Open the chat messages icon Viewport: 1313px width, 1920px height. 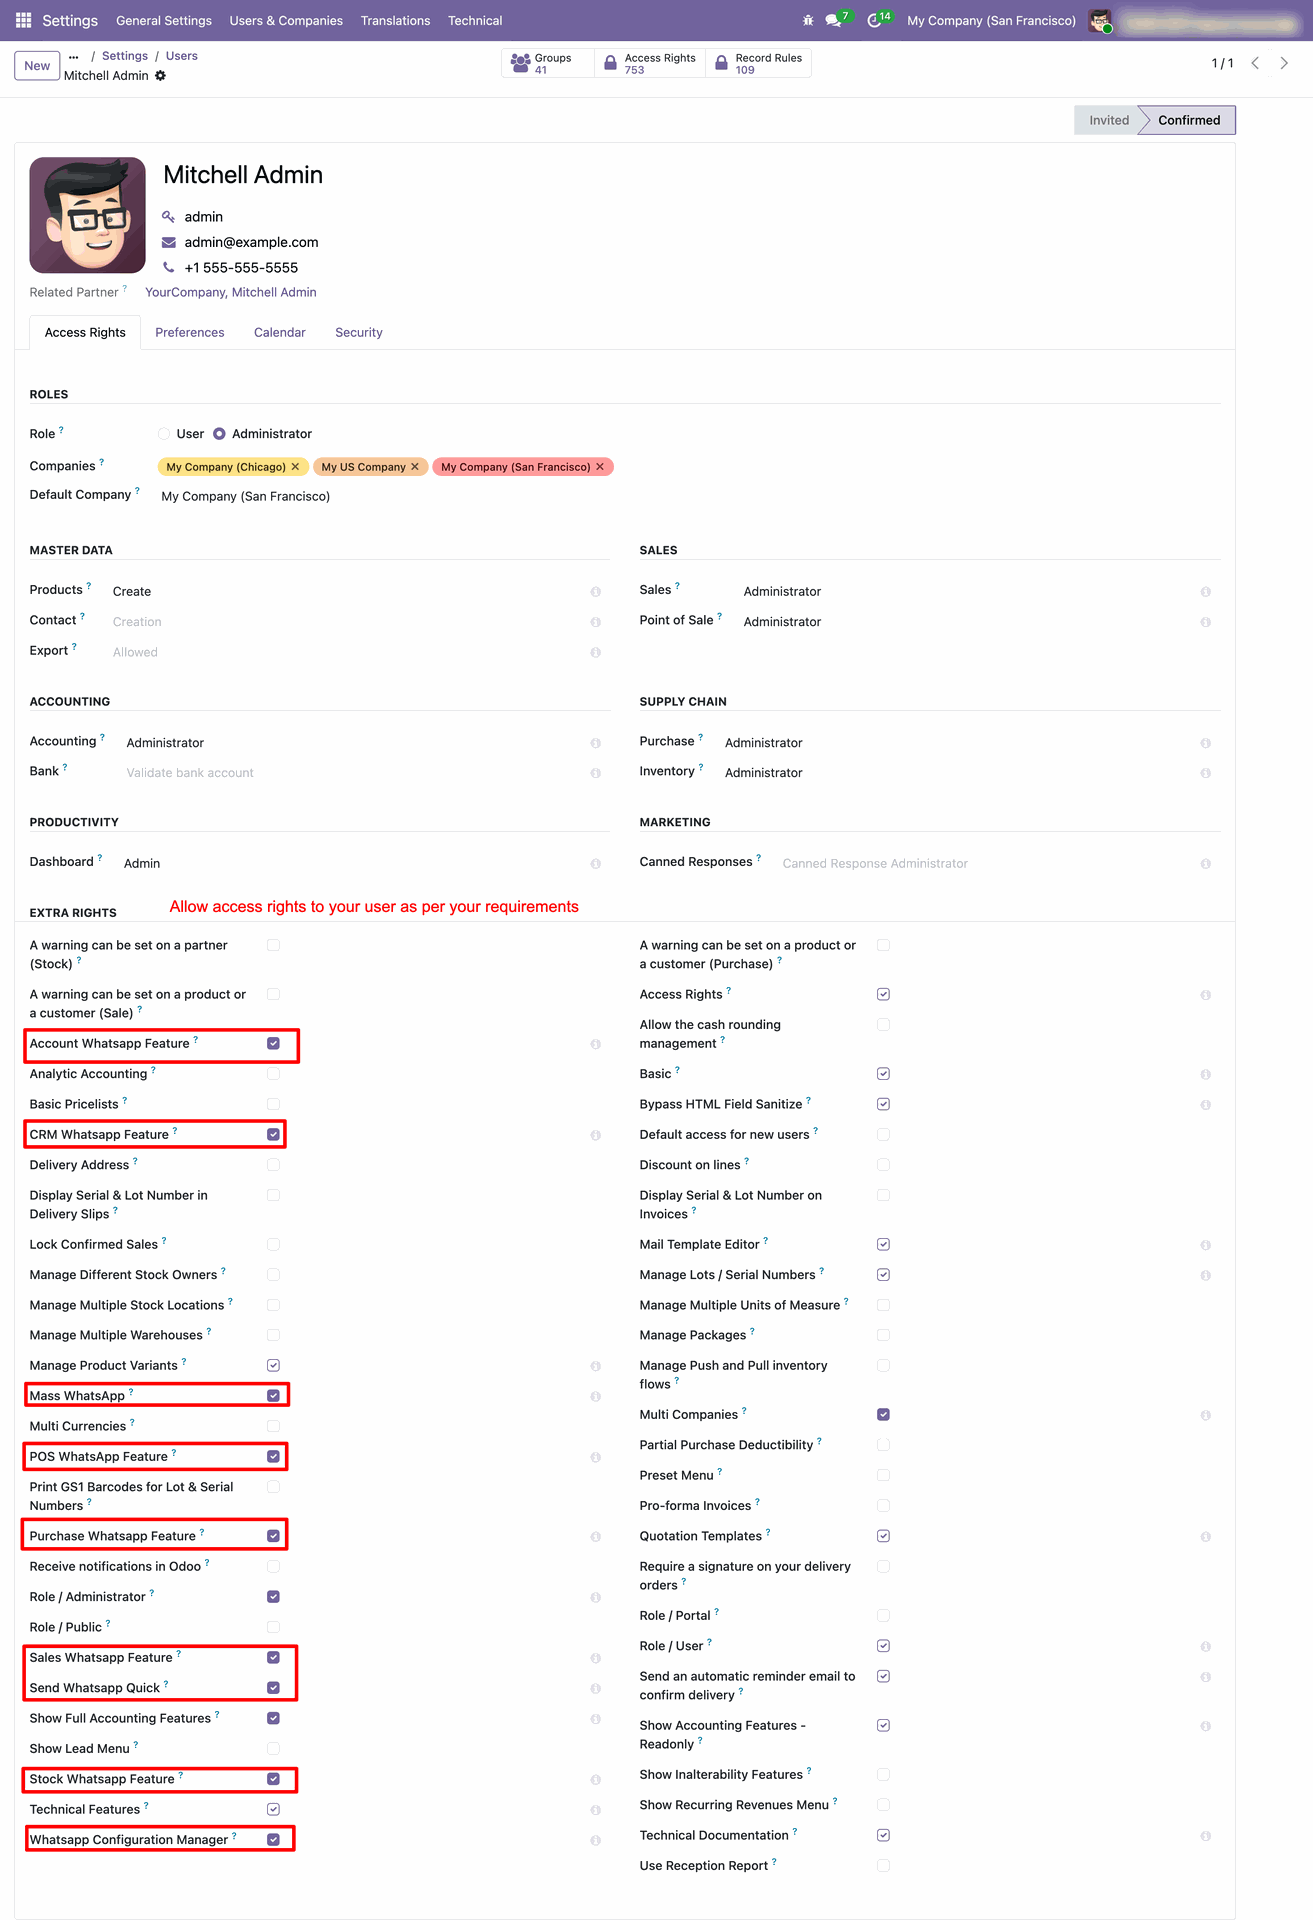point(833,20)
